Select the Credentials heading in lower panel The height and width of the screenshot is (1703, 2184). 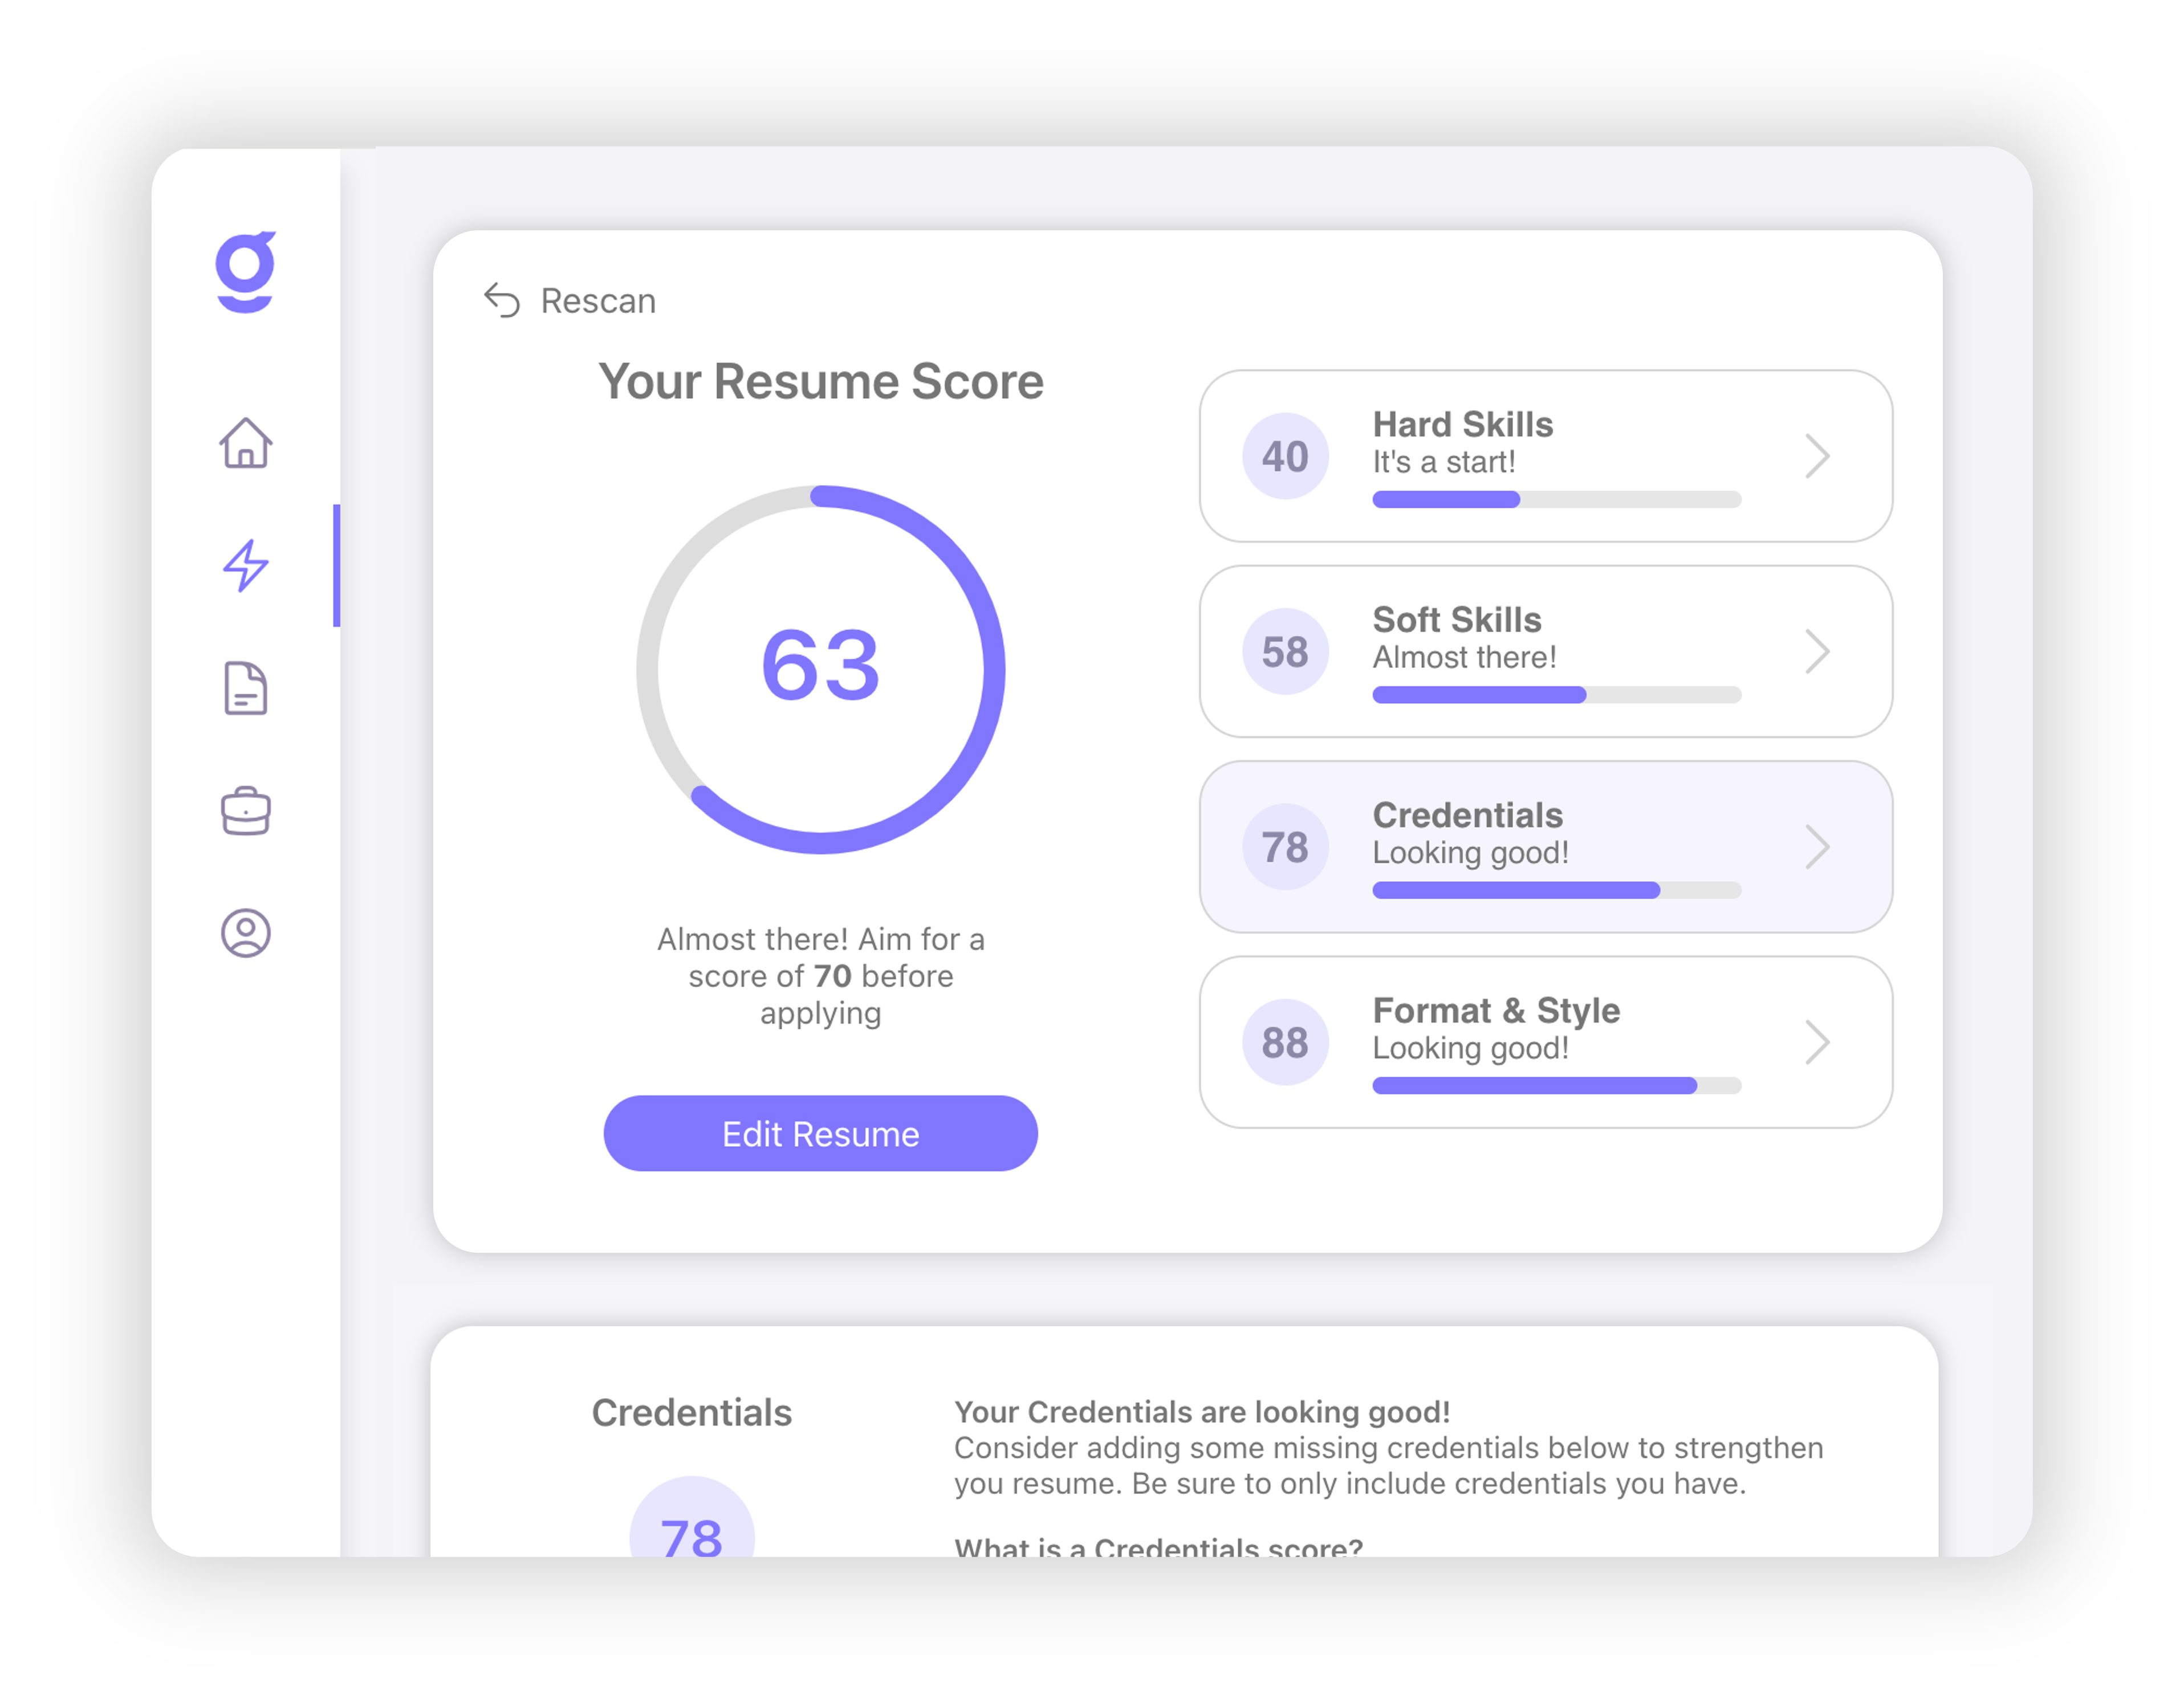(692, 1412)
